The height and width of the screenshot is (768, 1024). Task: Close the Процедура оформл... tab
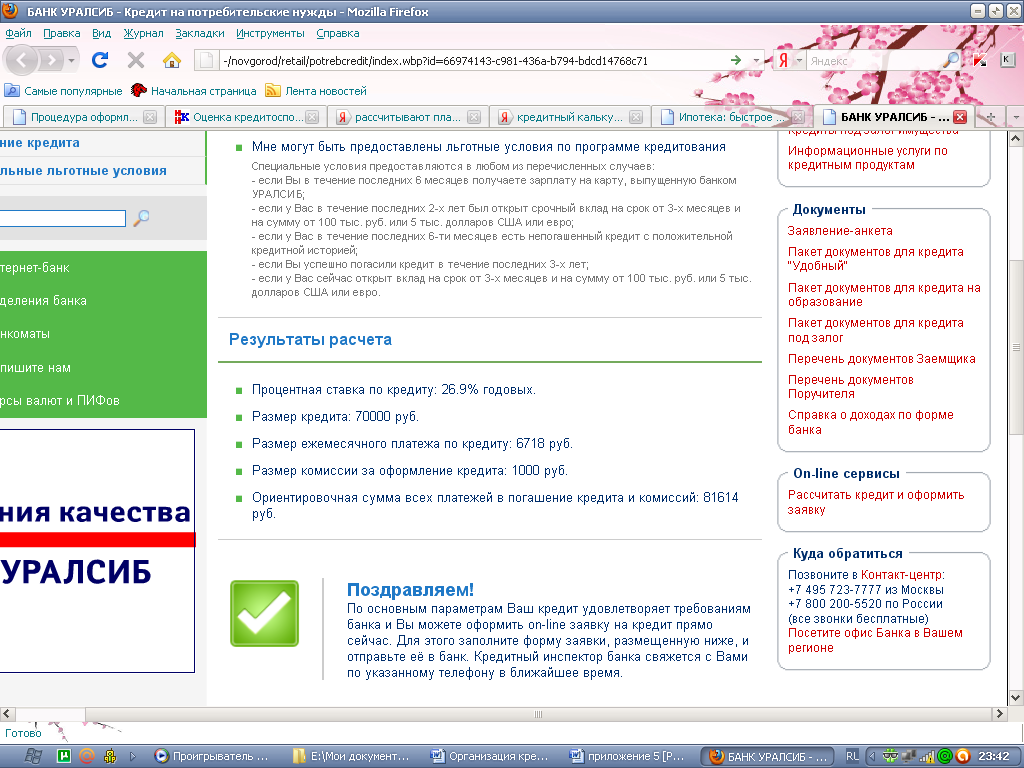[150, 117]
